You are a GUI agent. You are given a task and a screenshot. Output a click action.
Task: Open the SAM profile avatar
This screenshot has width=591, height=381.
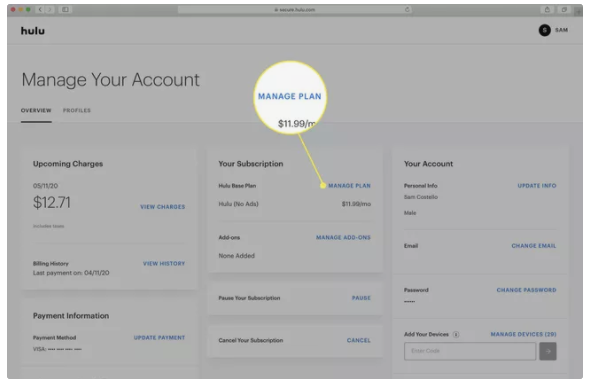point(544,30)
